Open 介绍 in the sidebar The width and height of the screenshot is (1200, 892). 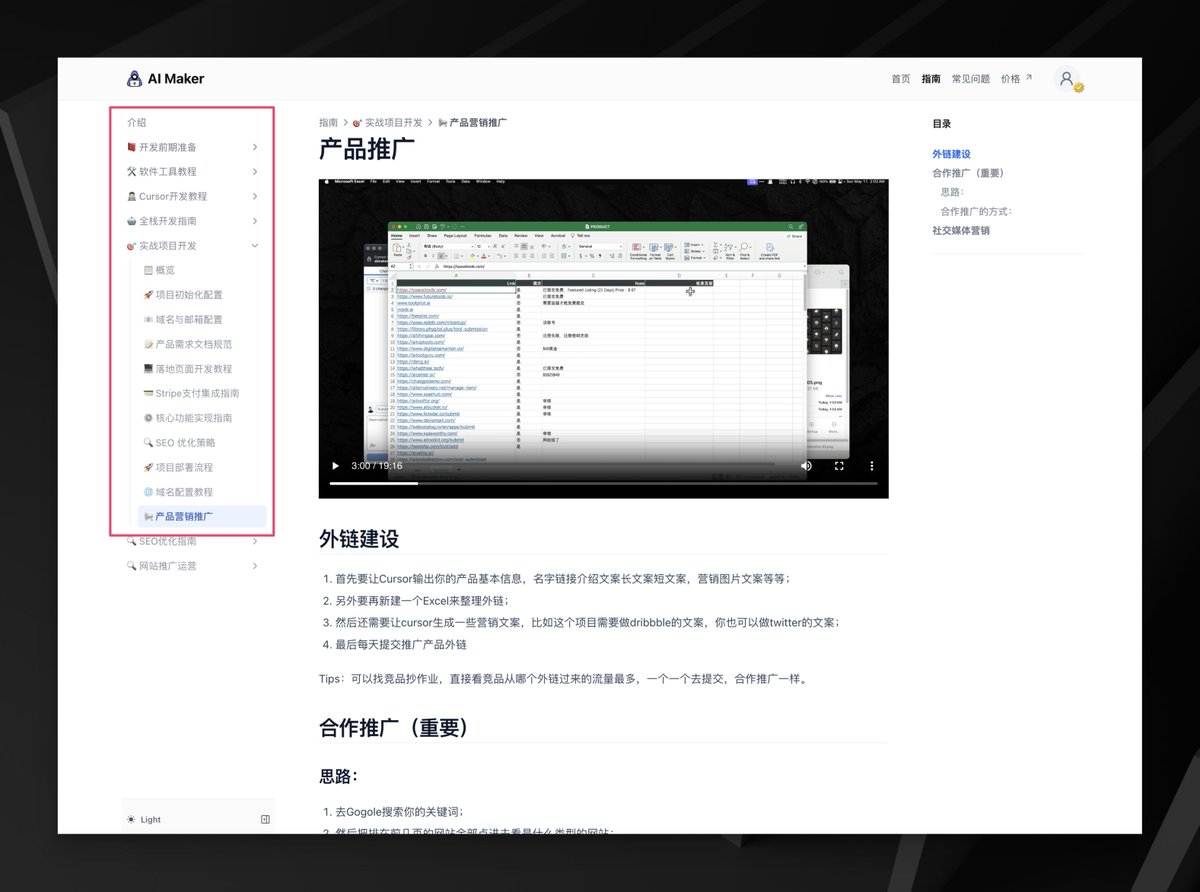[x=136, y=123]
